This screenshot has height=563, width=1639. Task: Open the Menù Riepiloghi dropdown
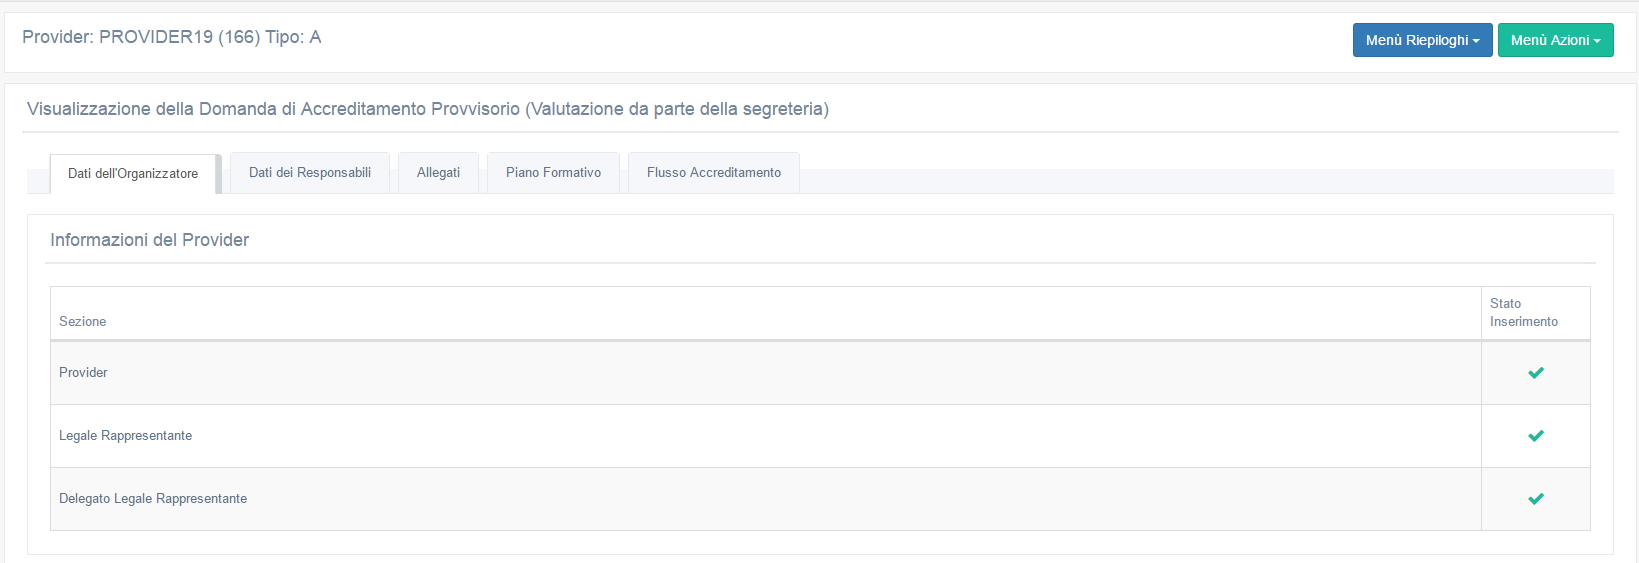1422,40
